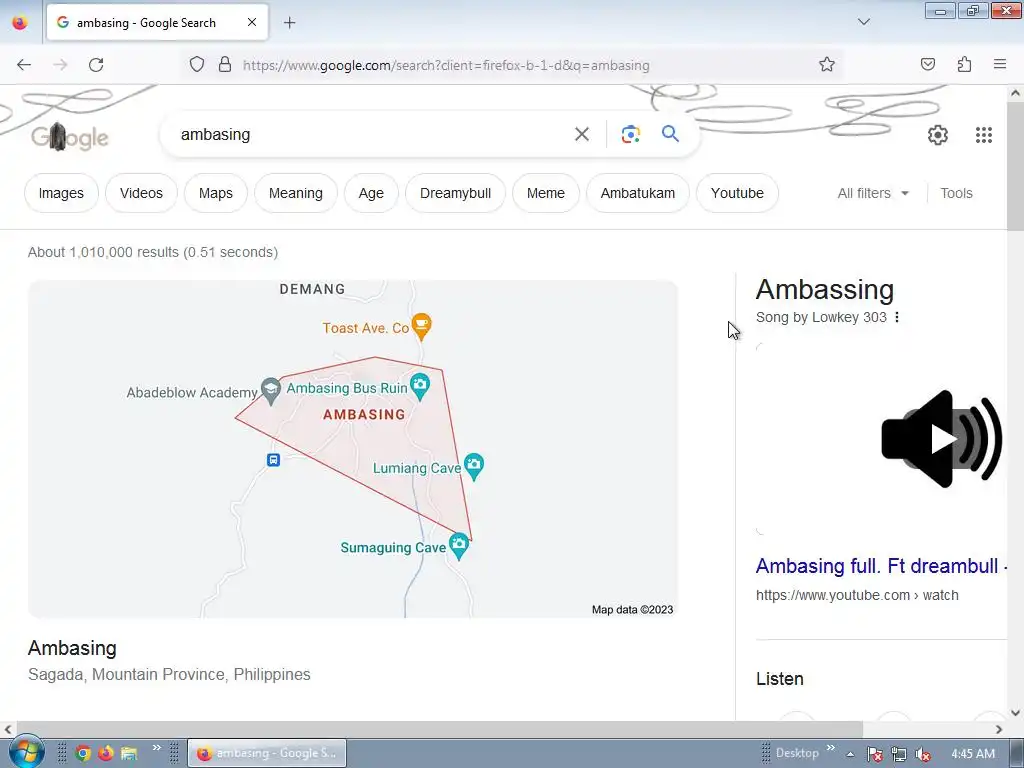This screenshot has width=1024, height=768.
Task: Open the Ambasing full Ft dreambull link
Action: 880,566
